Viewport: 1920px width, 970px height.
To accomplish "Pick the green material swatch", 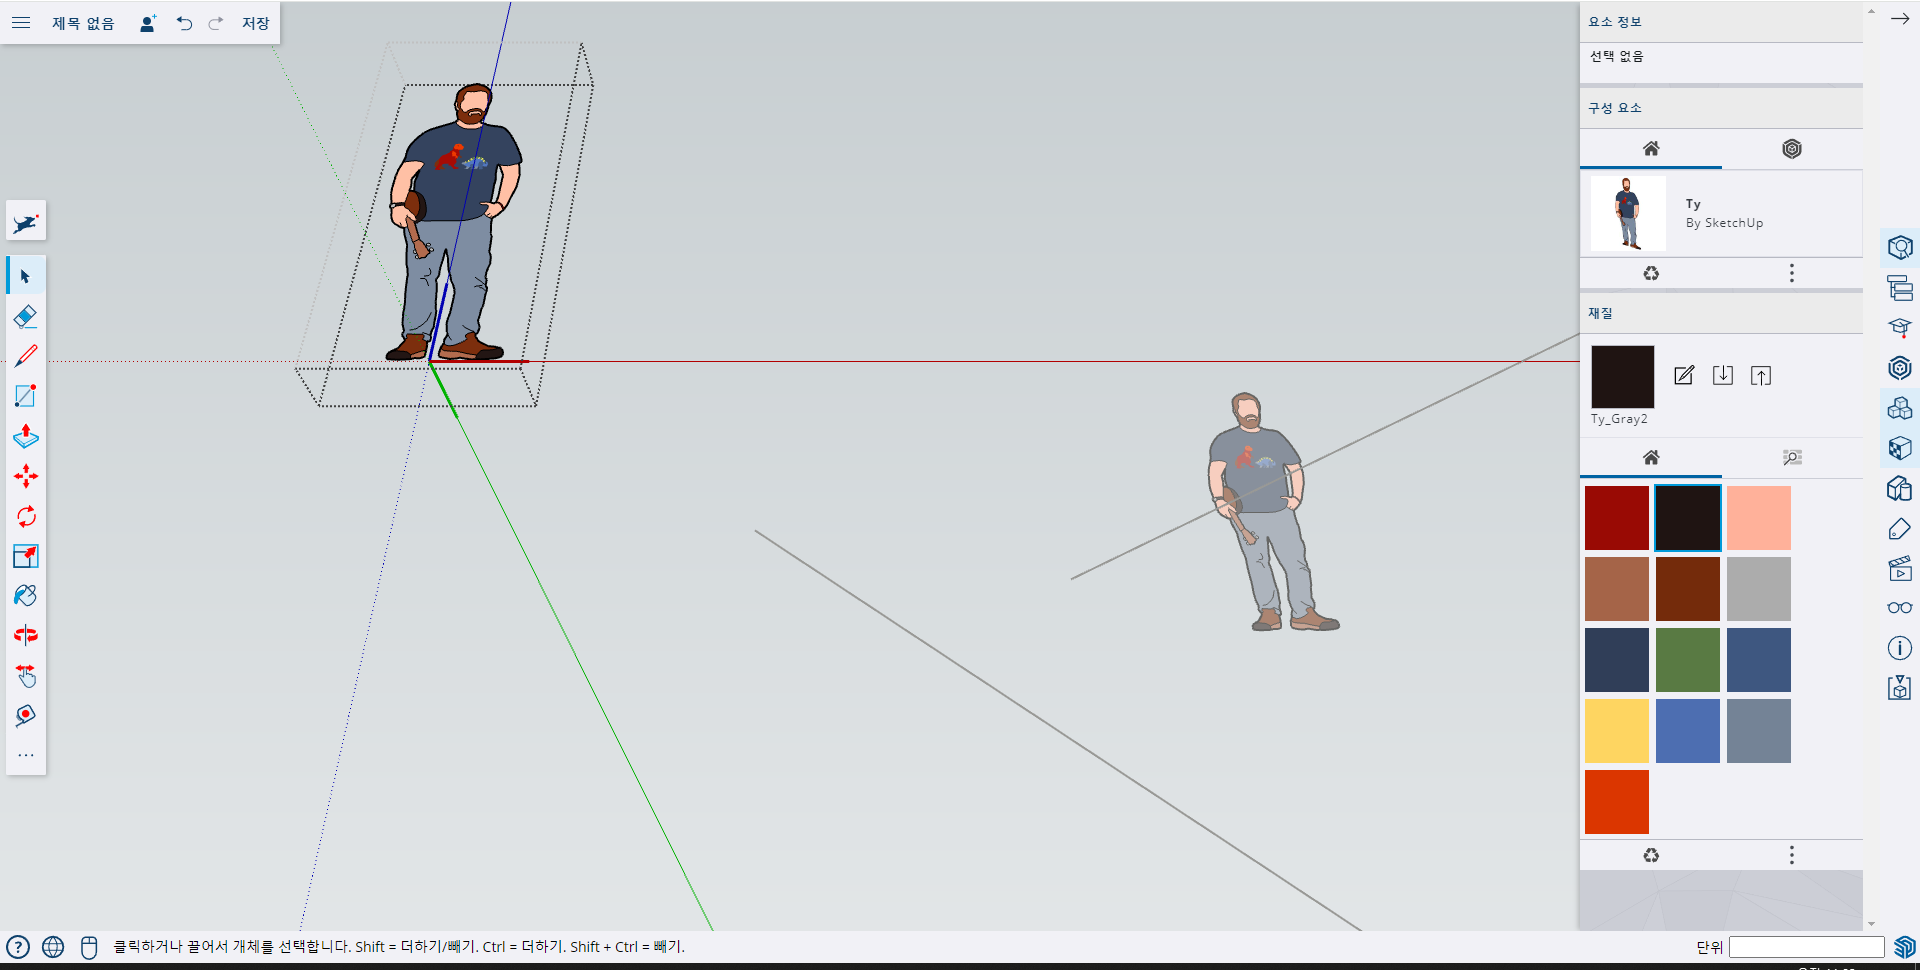I will pyautogui.click(x=1688, y=660).
